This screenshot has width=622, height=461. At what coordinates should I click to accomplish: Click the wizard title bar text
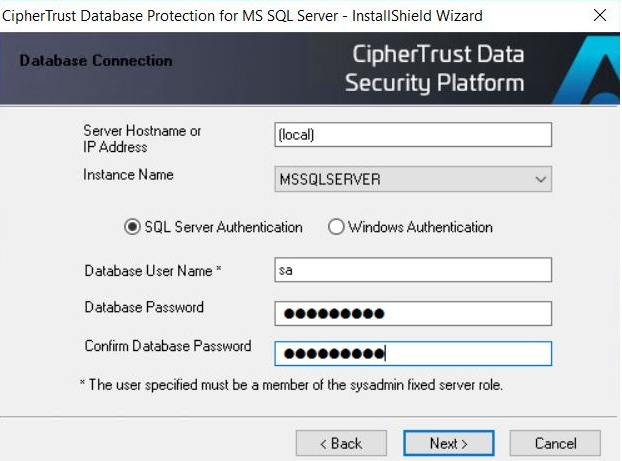242,16
